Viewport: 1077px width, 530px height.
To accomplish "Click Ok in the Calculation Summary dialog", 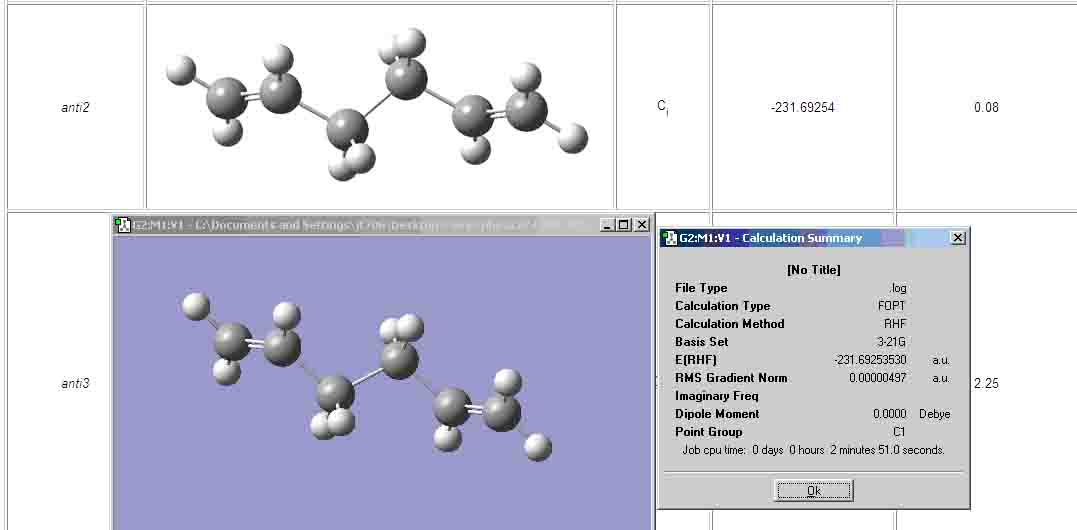I will (x=814, y=490).
